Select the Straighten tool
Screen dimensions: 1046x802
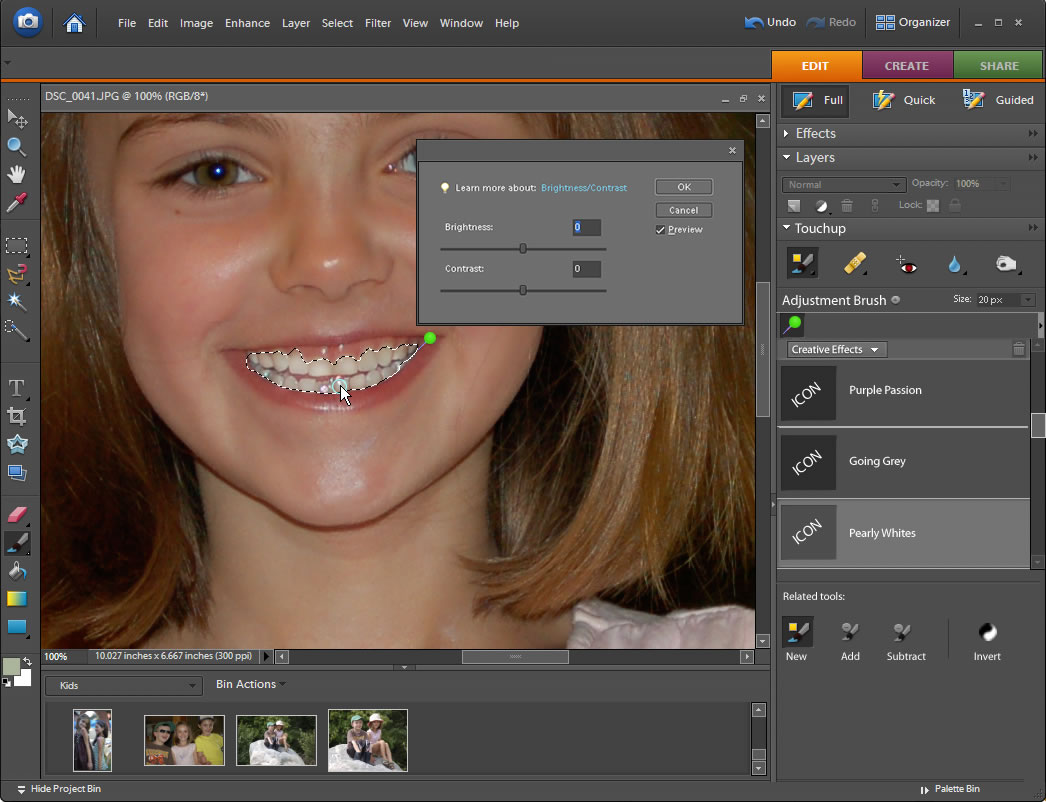coord(17,472)
